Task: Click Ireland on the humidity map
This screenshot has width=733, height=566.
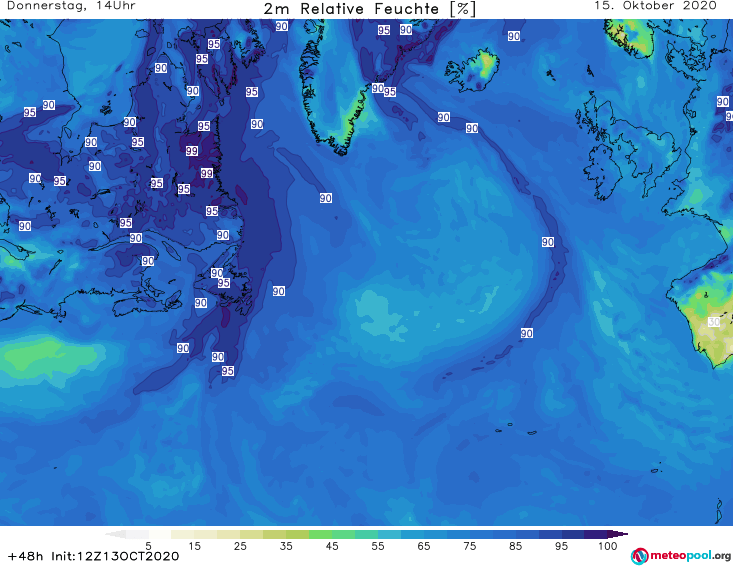Action: [603, 172]
